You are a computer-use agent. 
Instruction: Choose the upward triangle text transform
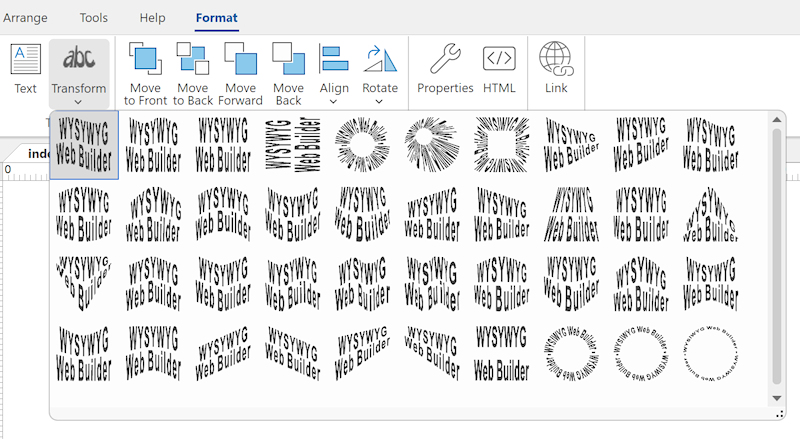(x=710, y=214)
